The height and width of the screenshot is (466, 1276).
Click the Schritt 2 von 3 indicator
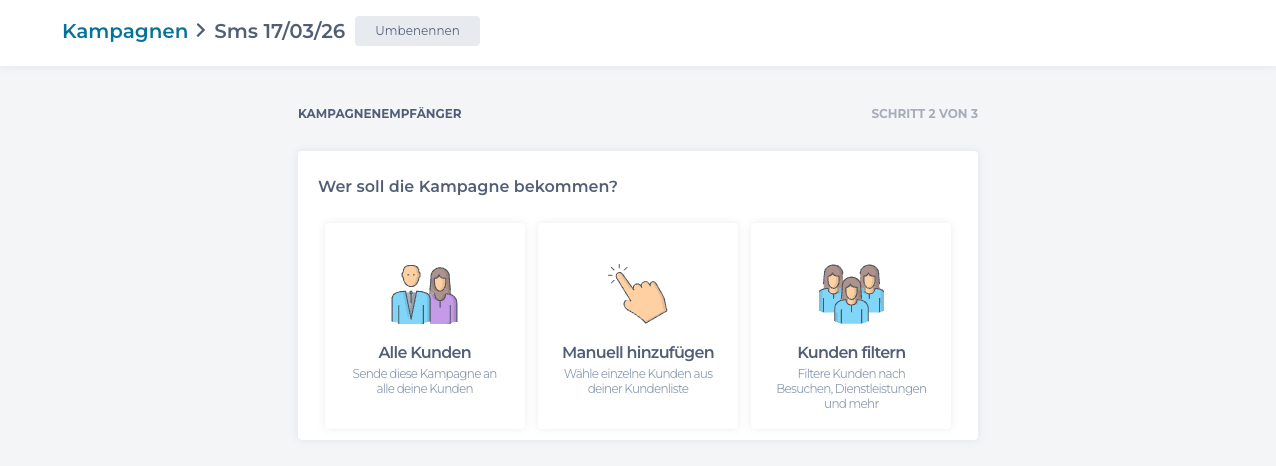924,114
